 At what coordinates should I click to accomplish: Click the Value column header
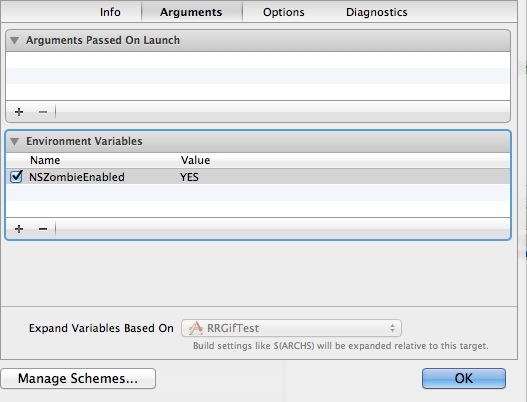pos(195,160)
